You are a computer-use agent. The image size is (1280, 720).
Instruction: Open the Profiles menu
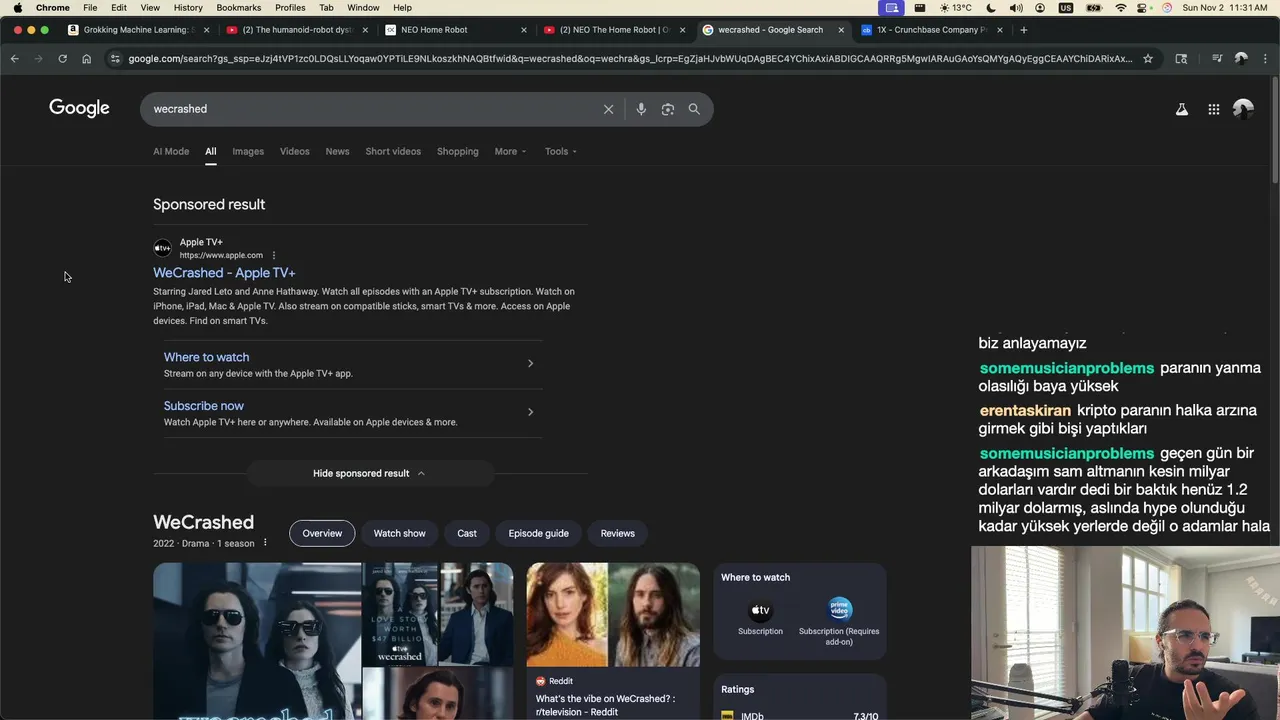click(290, 7)
